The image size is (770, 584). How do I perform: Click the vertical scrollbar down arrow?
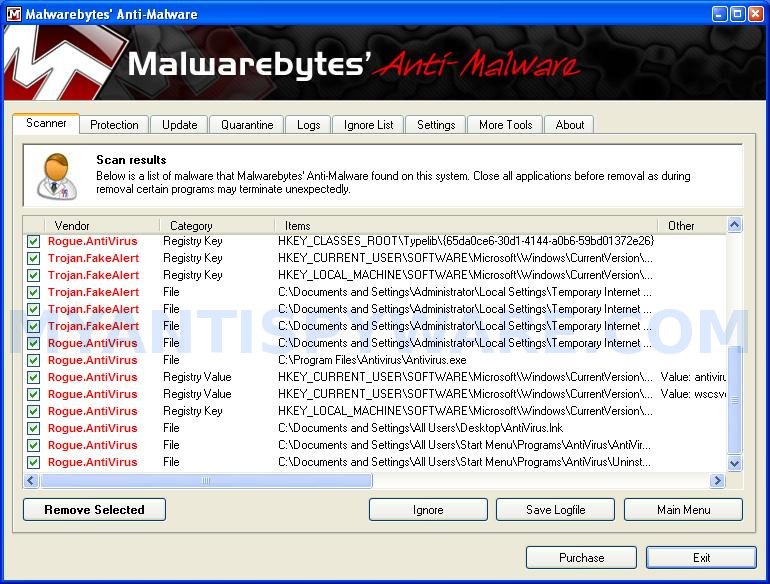point(734,463)
